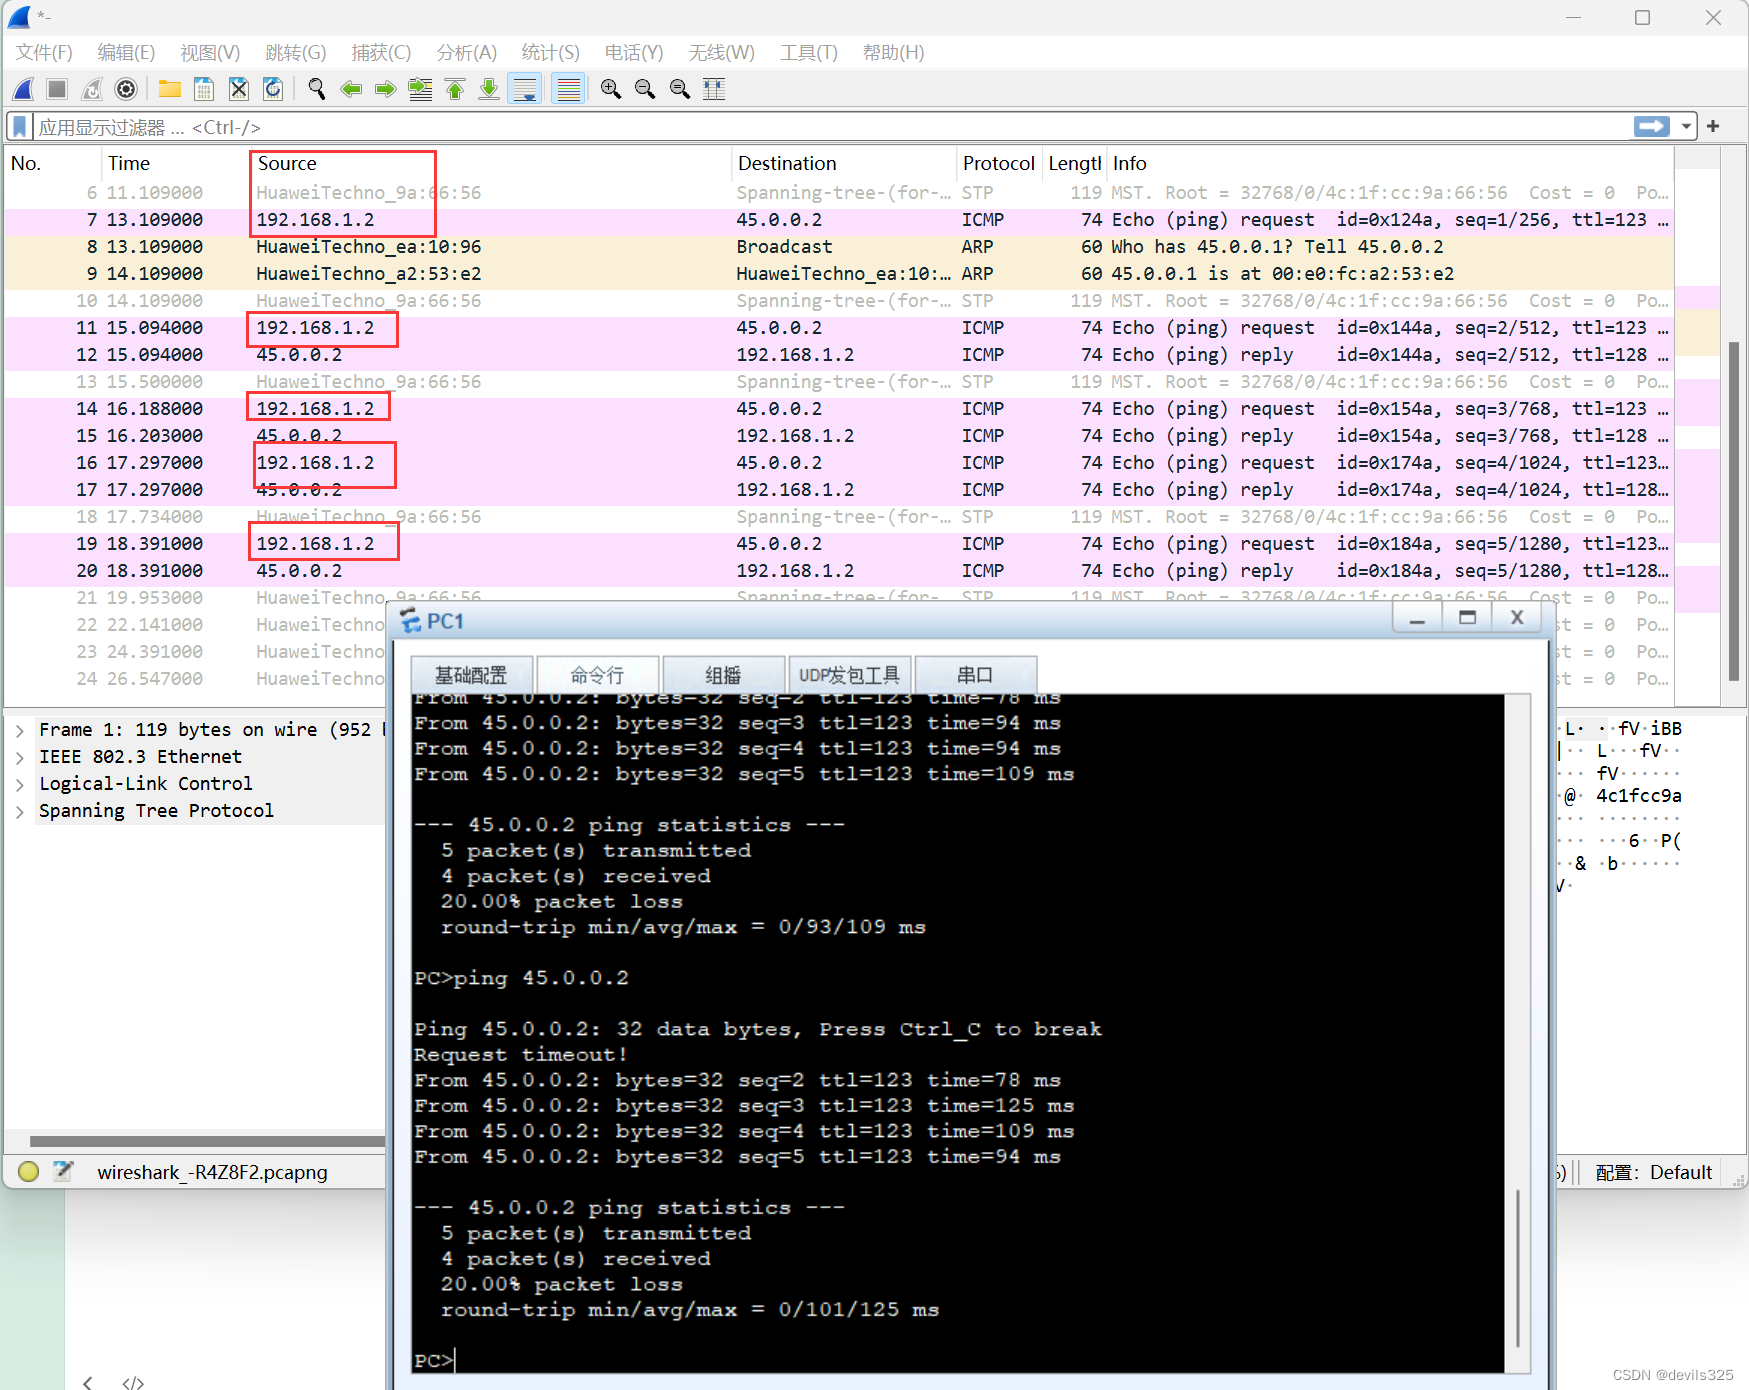Toggle packet list colorization
This screenshot has height=1390, width=1749.
pyautogui.click(x=568, y=89)
